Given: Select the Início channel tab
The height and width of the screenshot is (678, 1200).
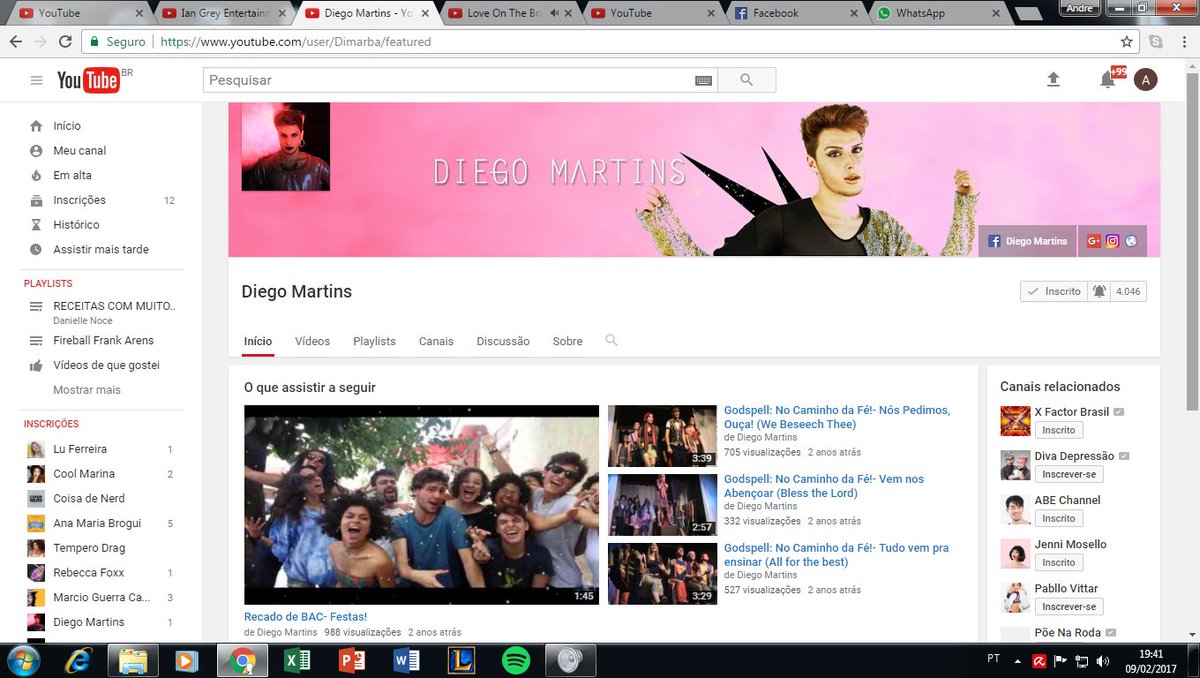Looking at the screenshot, I should point(258,342).
